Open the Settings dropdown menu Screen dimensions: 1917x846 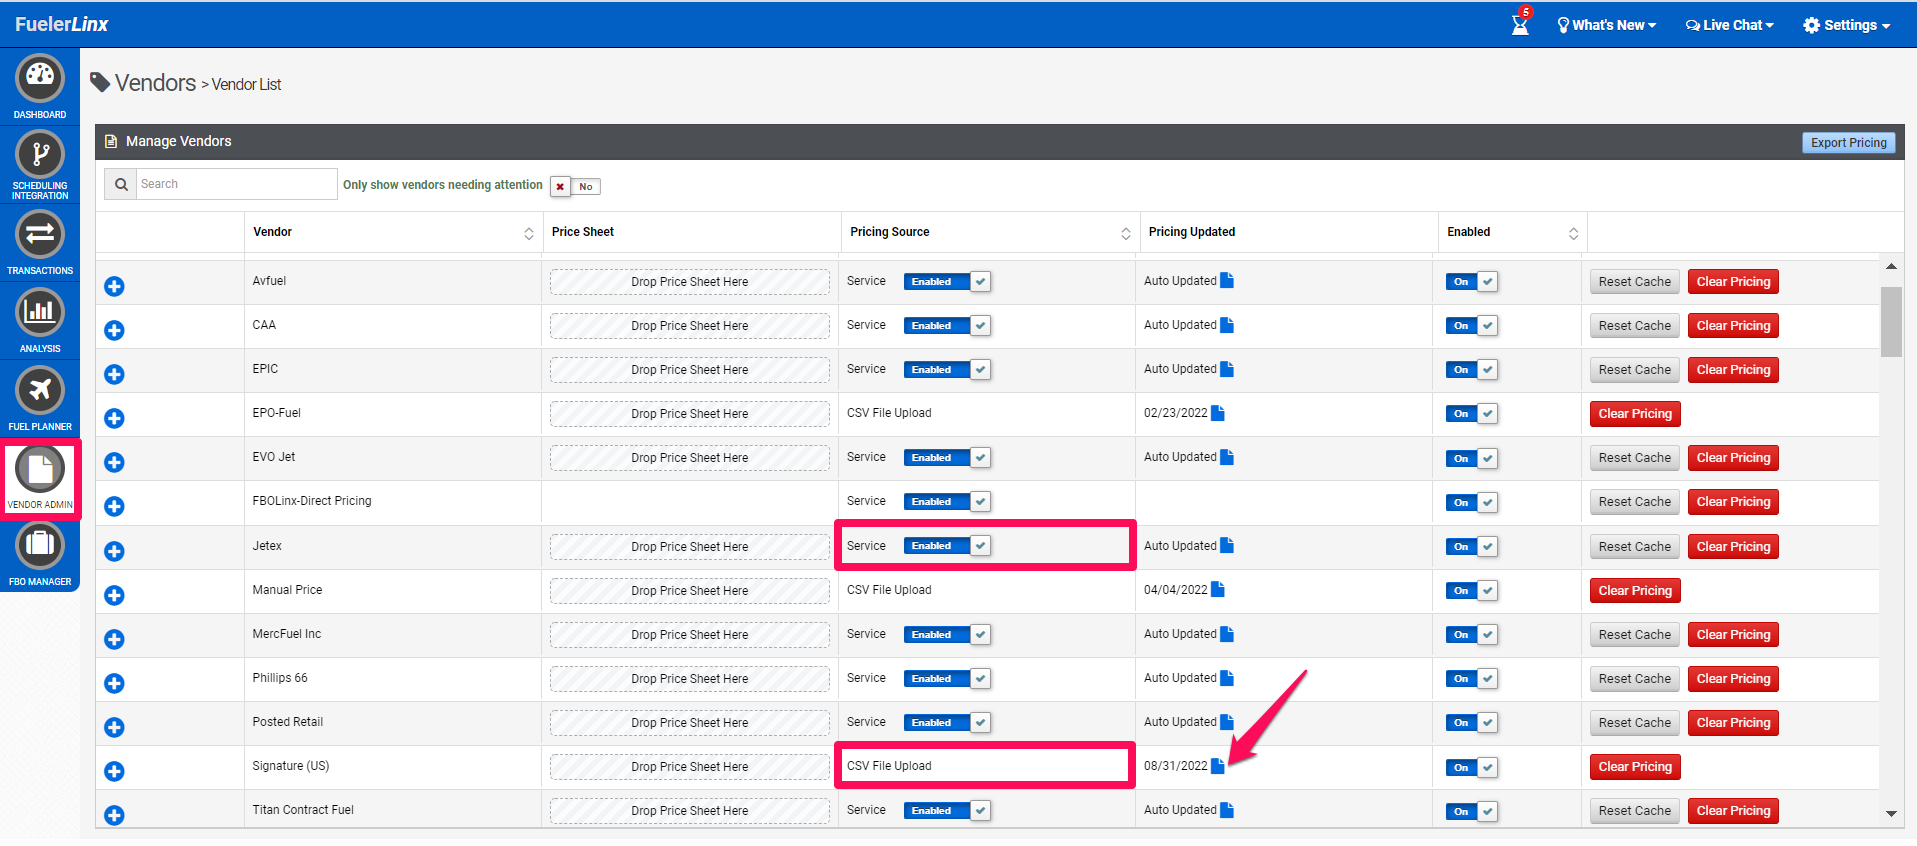click(1847, 25)
